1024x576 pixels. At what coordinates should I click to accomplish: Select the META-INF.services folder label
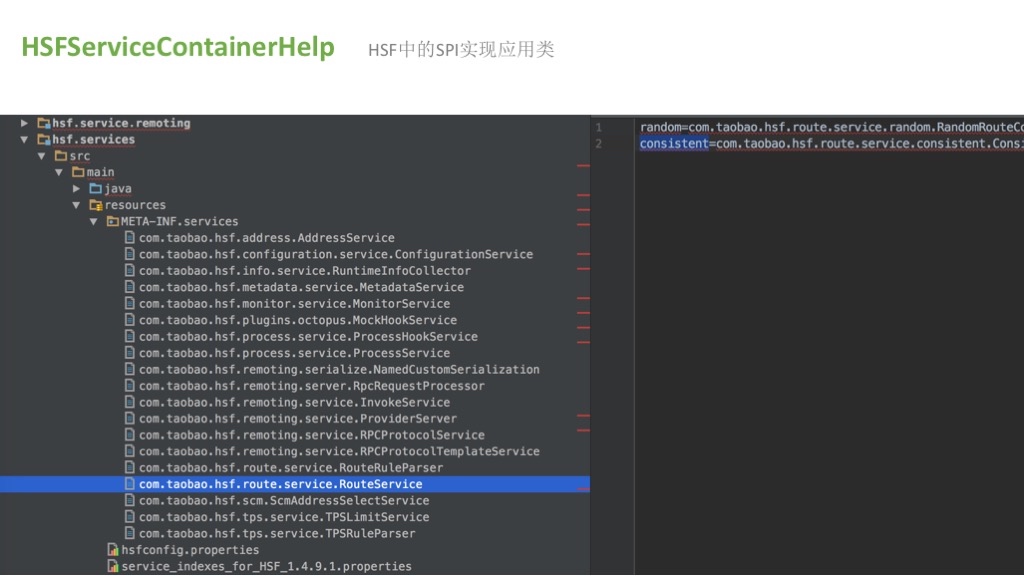(x=180, y=221)
